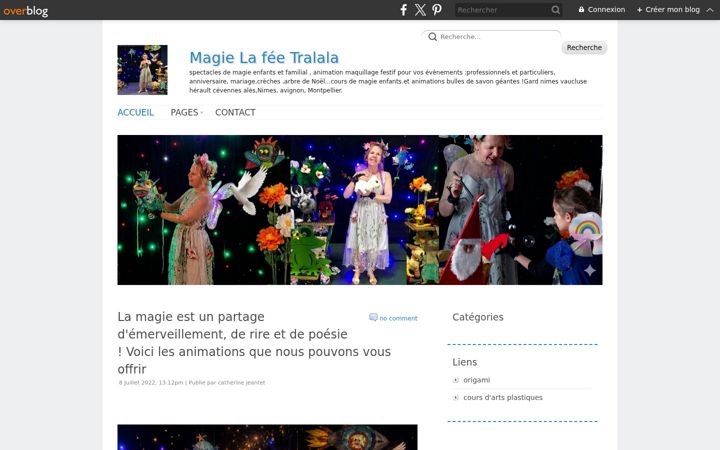Click the blog avatar thumbnail image
The width and height of the screenshot is (720, 450).
point(142,70)
